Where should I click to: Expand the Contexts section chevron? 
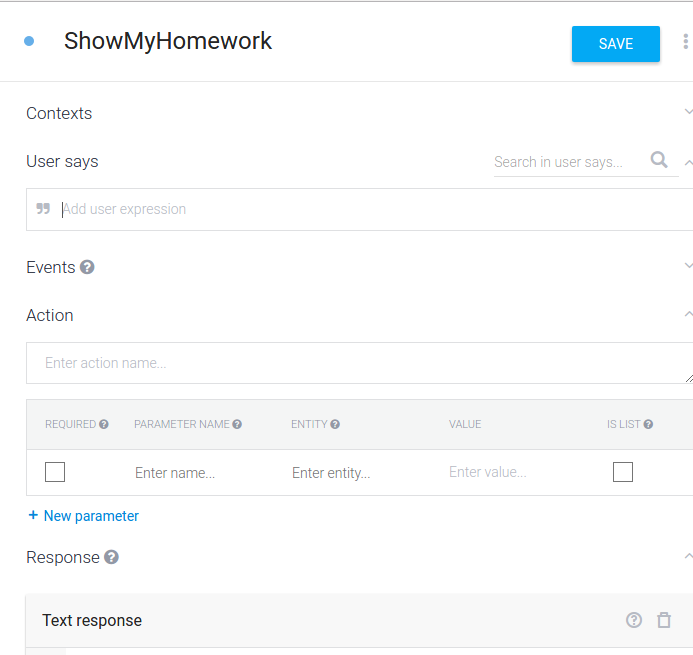[687, 112]
